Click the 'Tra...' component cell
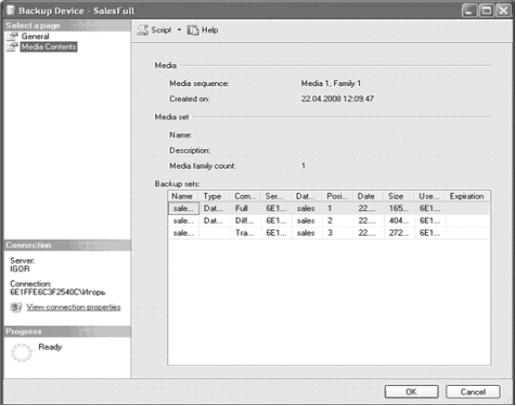The width and height of the screenshot is (516, 406). (246, 233)
